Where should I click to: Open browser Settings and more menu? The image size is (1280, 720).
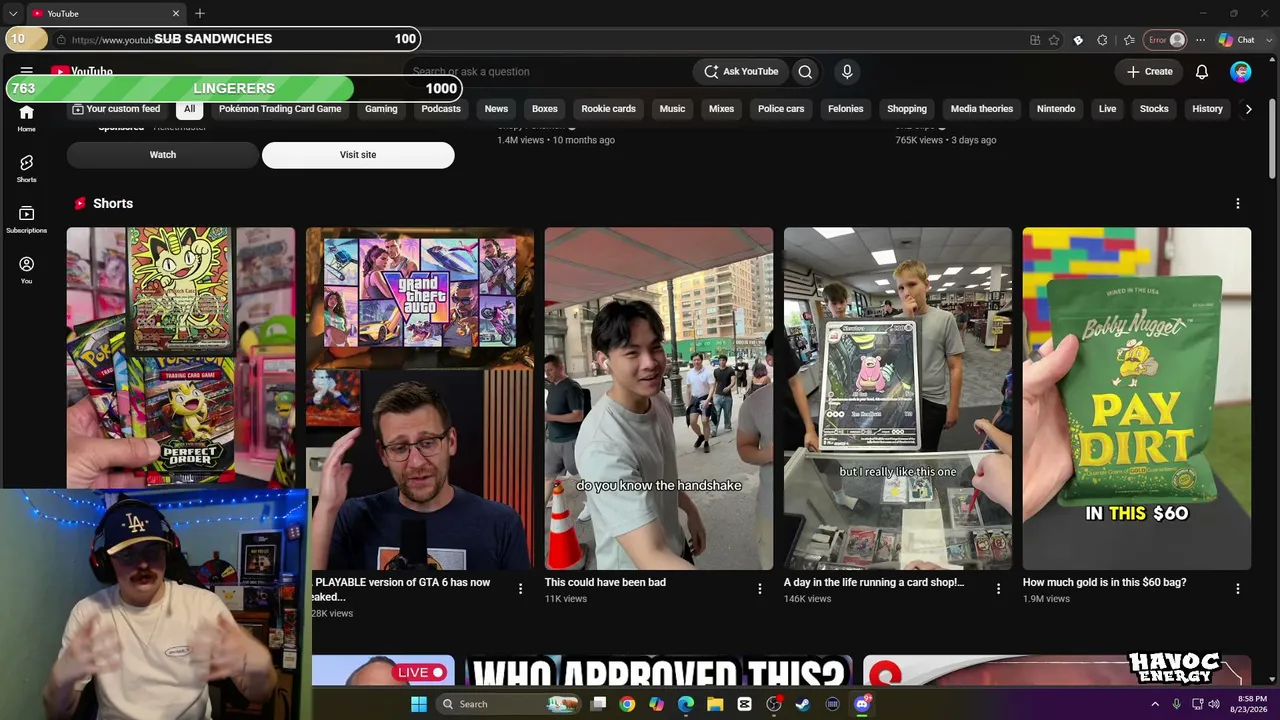click(x=1200, y=40)
